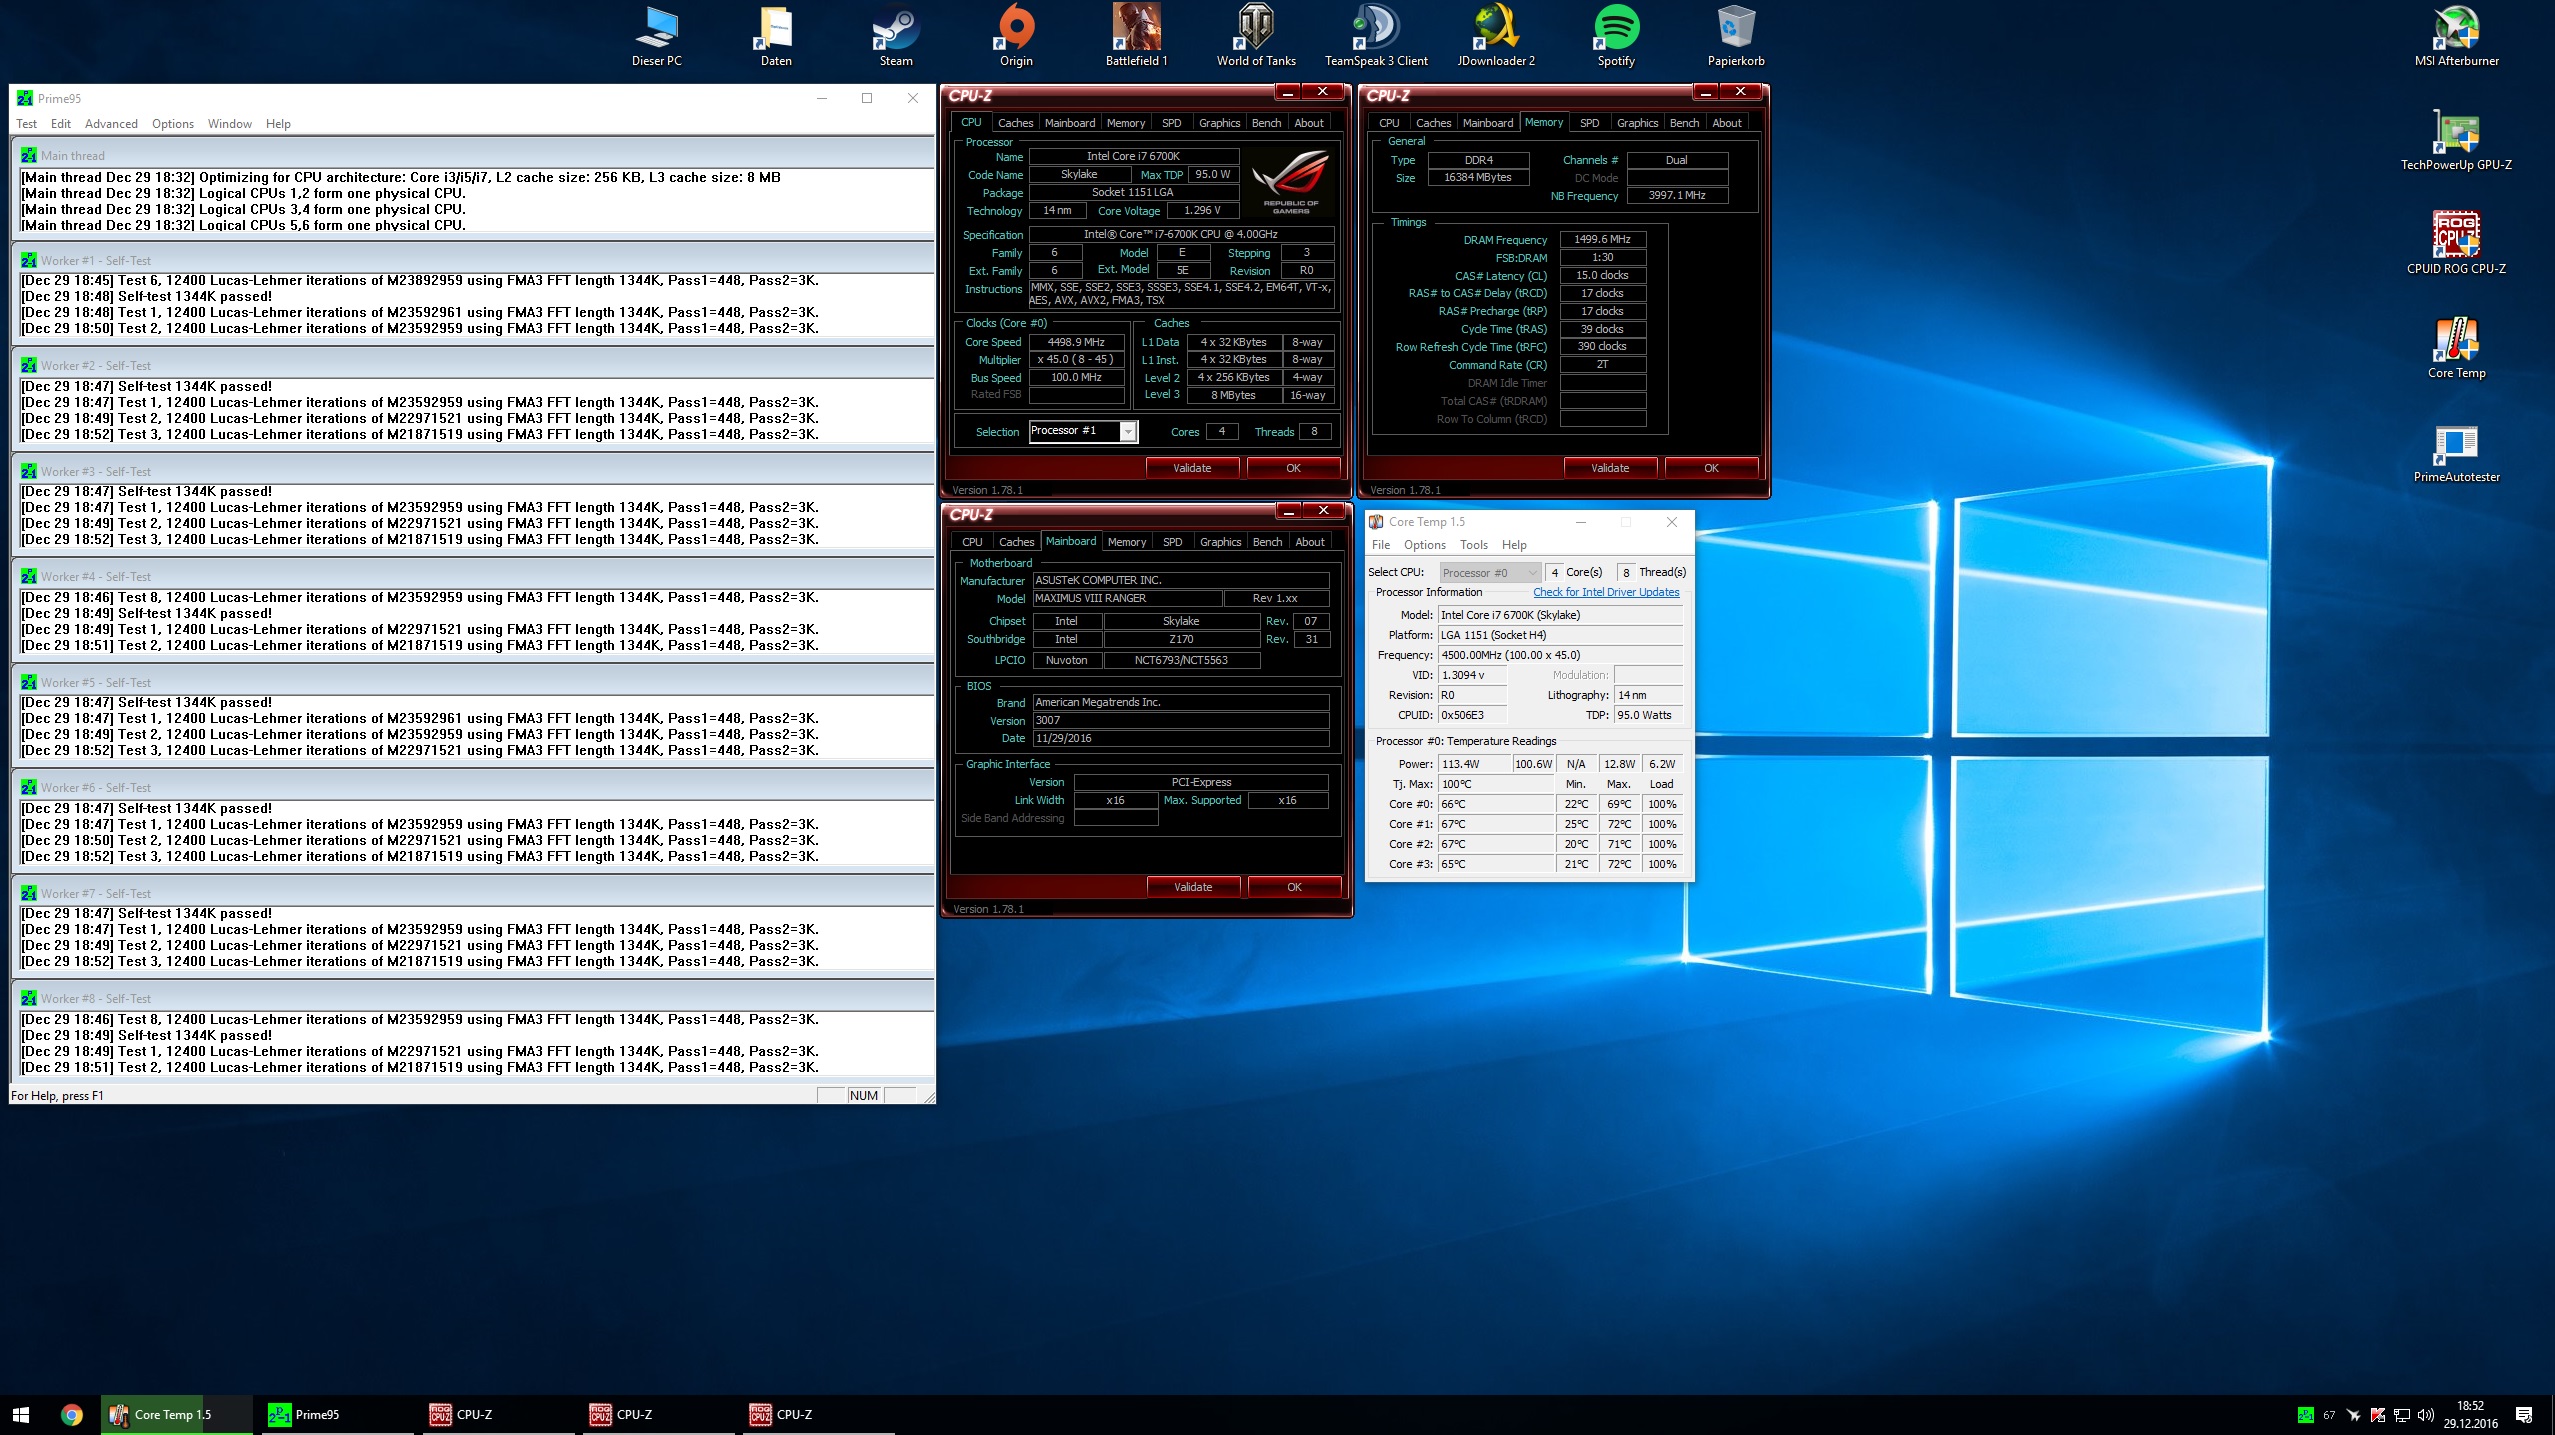Click the Chrome icon in the taskbar
This screenshot has width=2555, height=1435.
point(71,1414)
